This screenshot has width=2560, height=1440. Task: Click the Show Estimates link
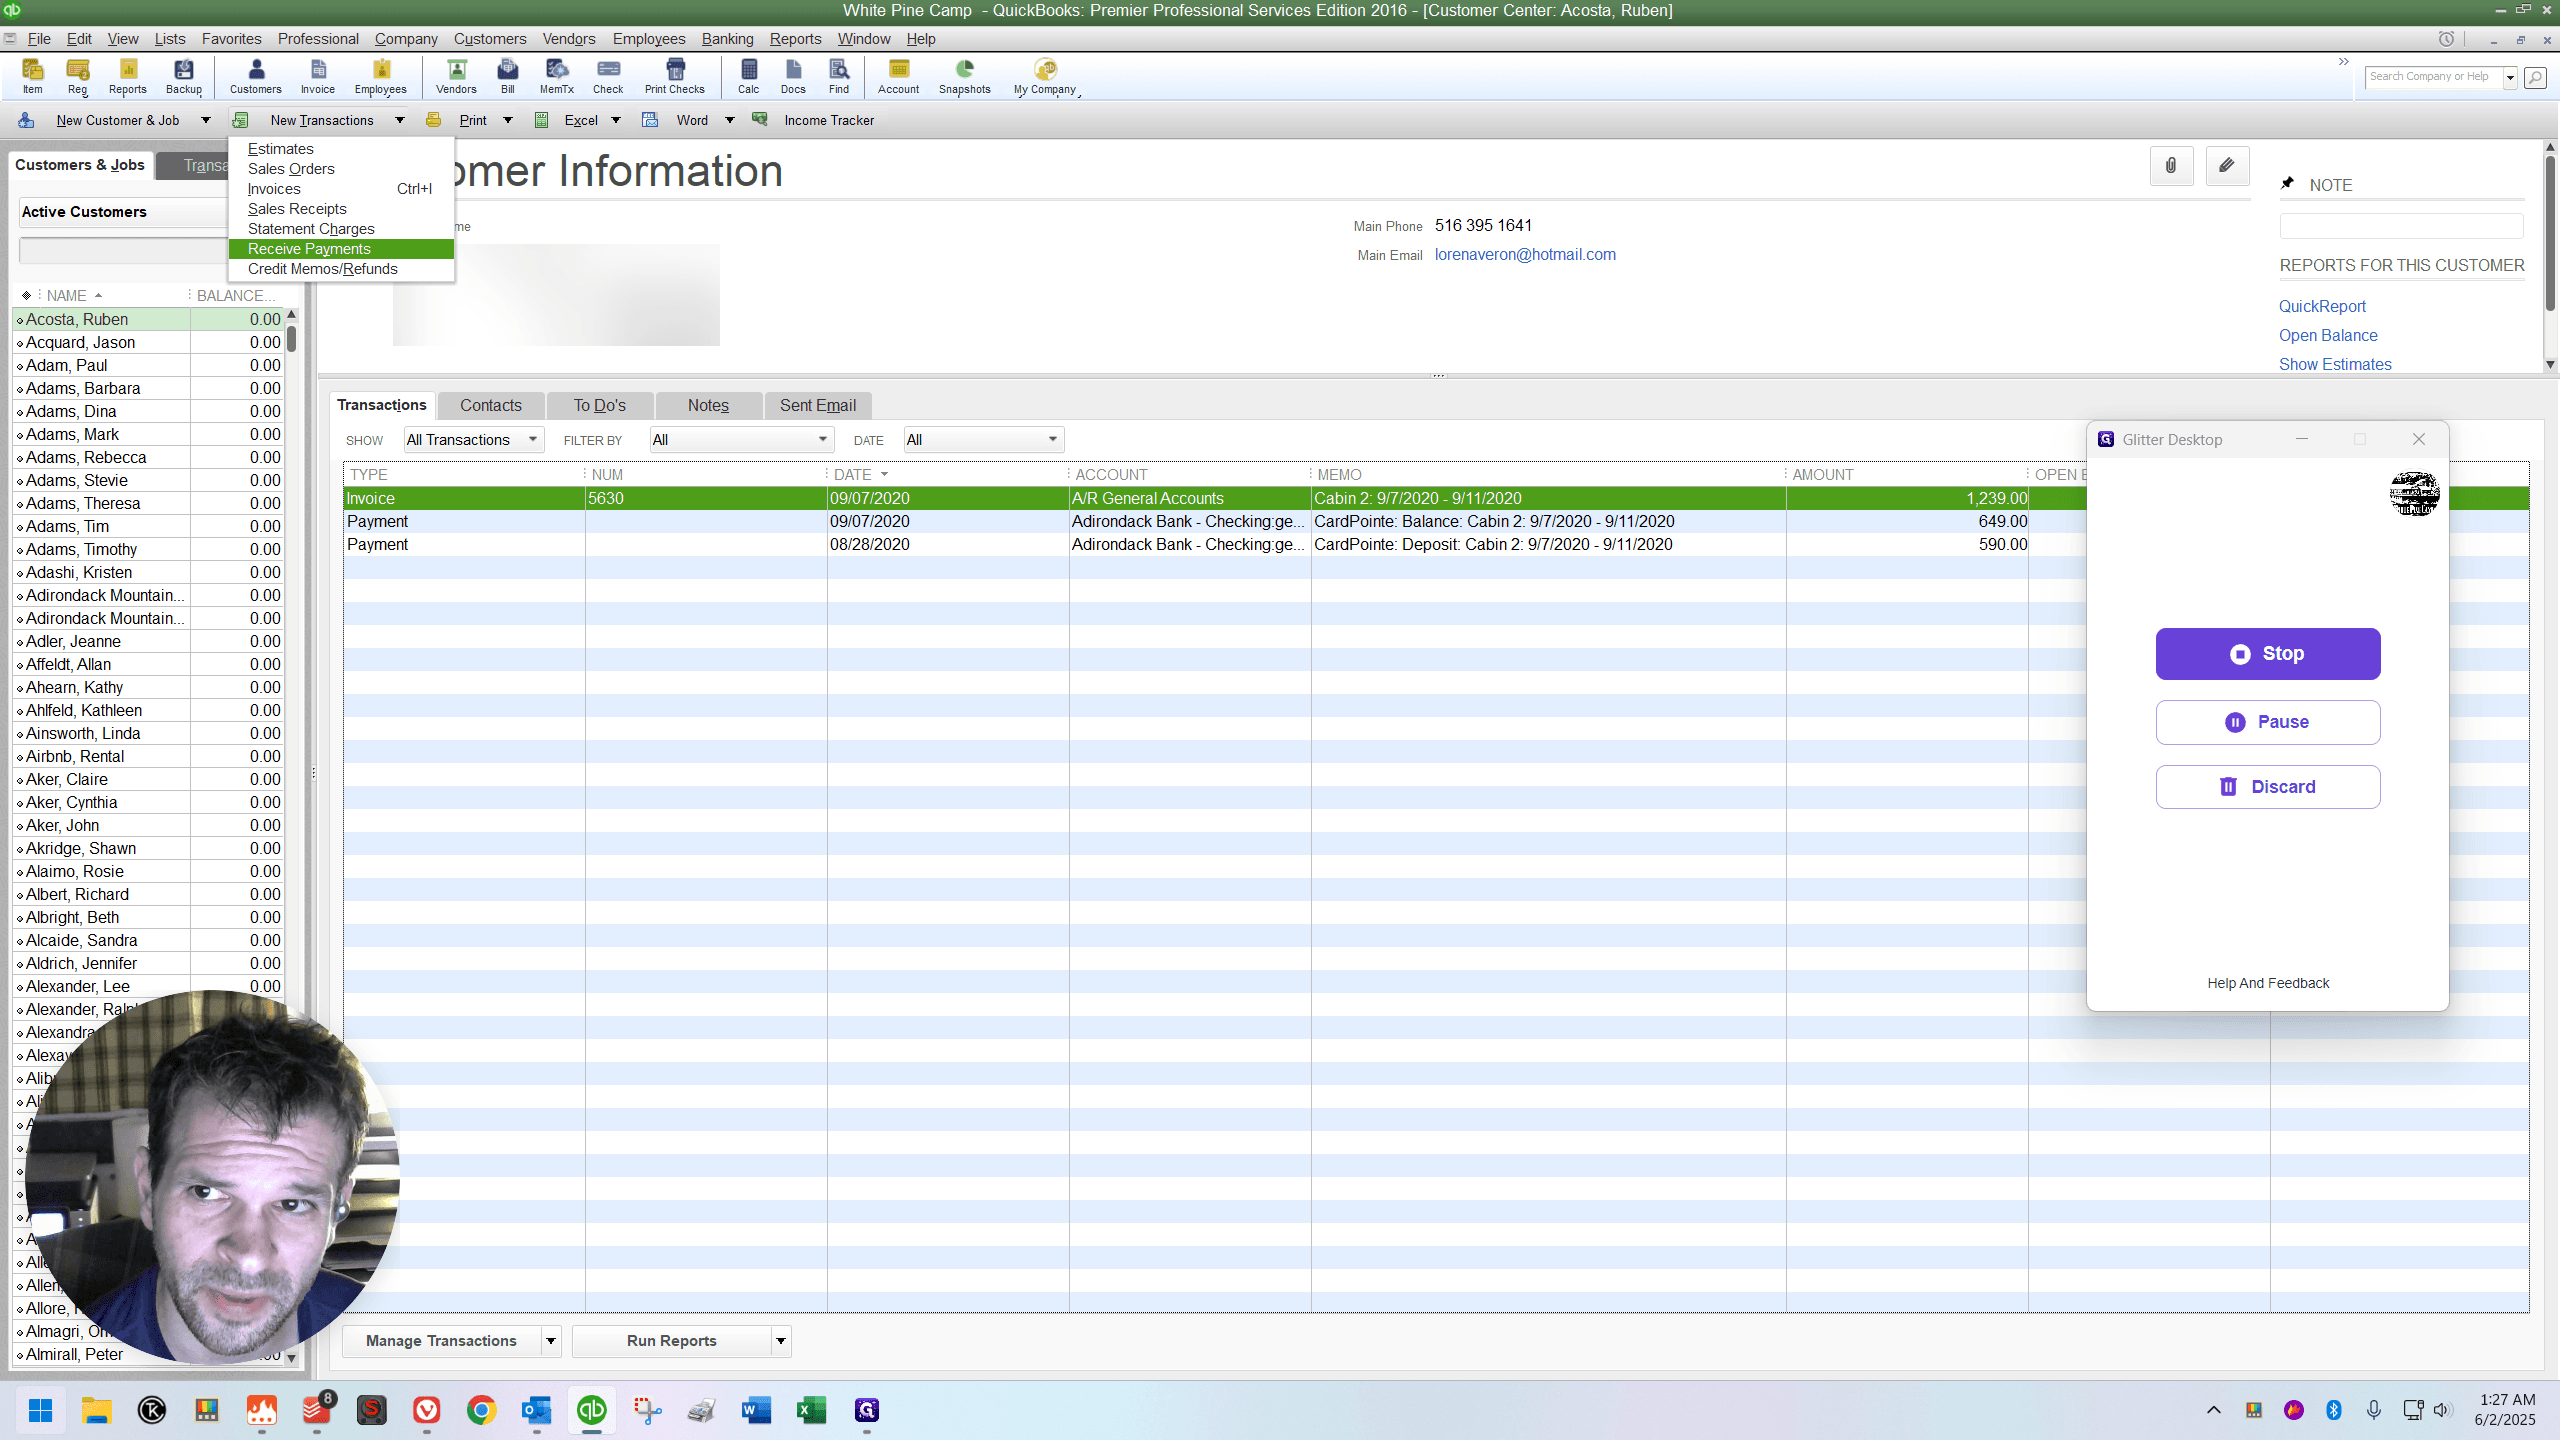(x=2335, y=364)
